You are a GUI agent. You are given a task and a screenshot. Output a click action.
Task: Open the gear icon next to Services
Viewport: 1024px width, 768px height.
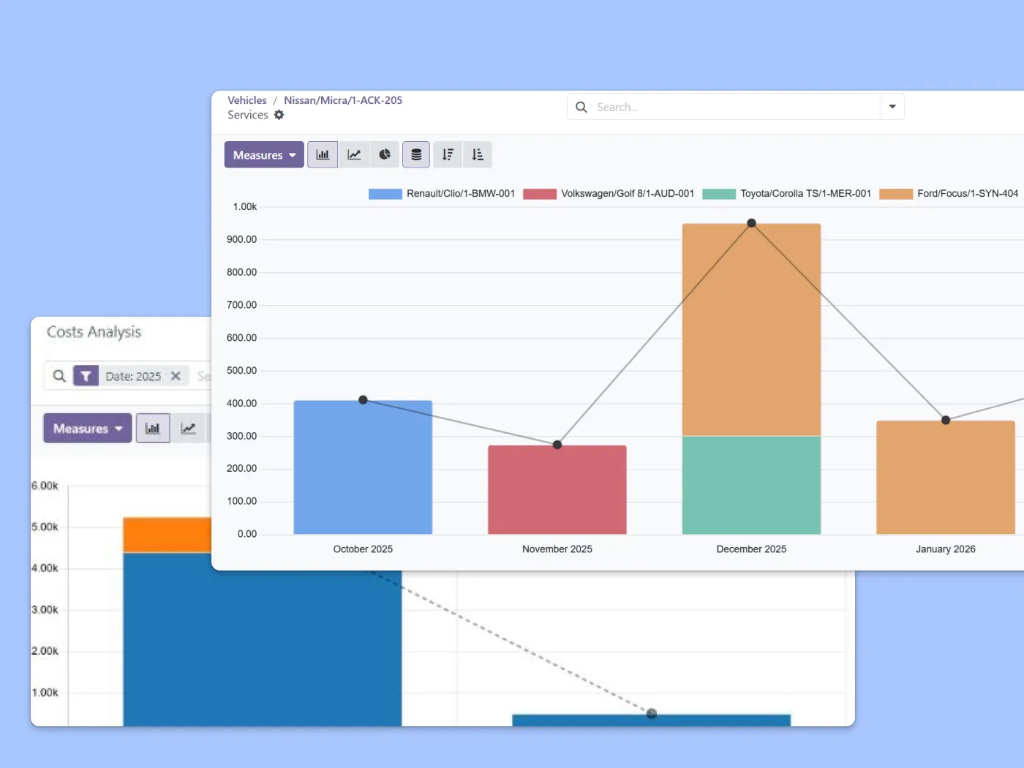tap(278, 115)
